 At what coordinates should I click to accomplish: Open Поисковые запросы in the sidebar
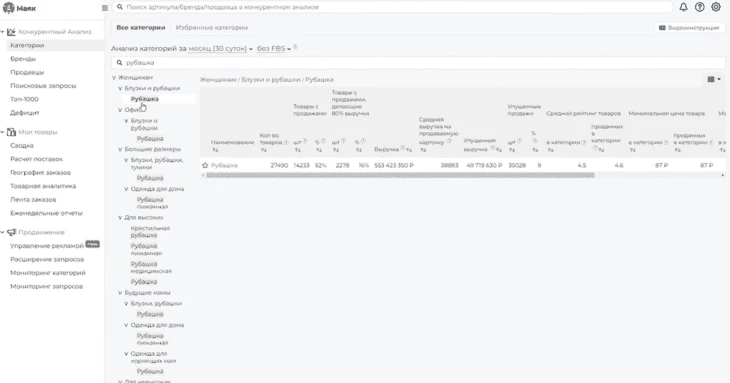click(x=43, y=86)
